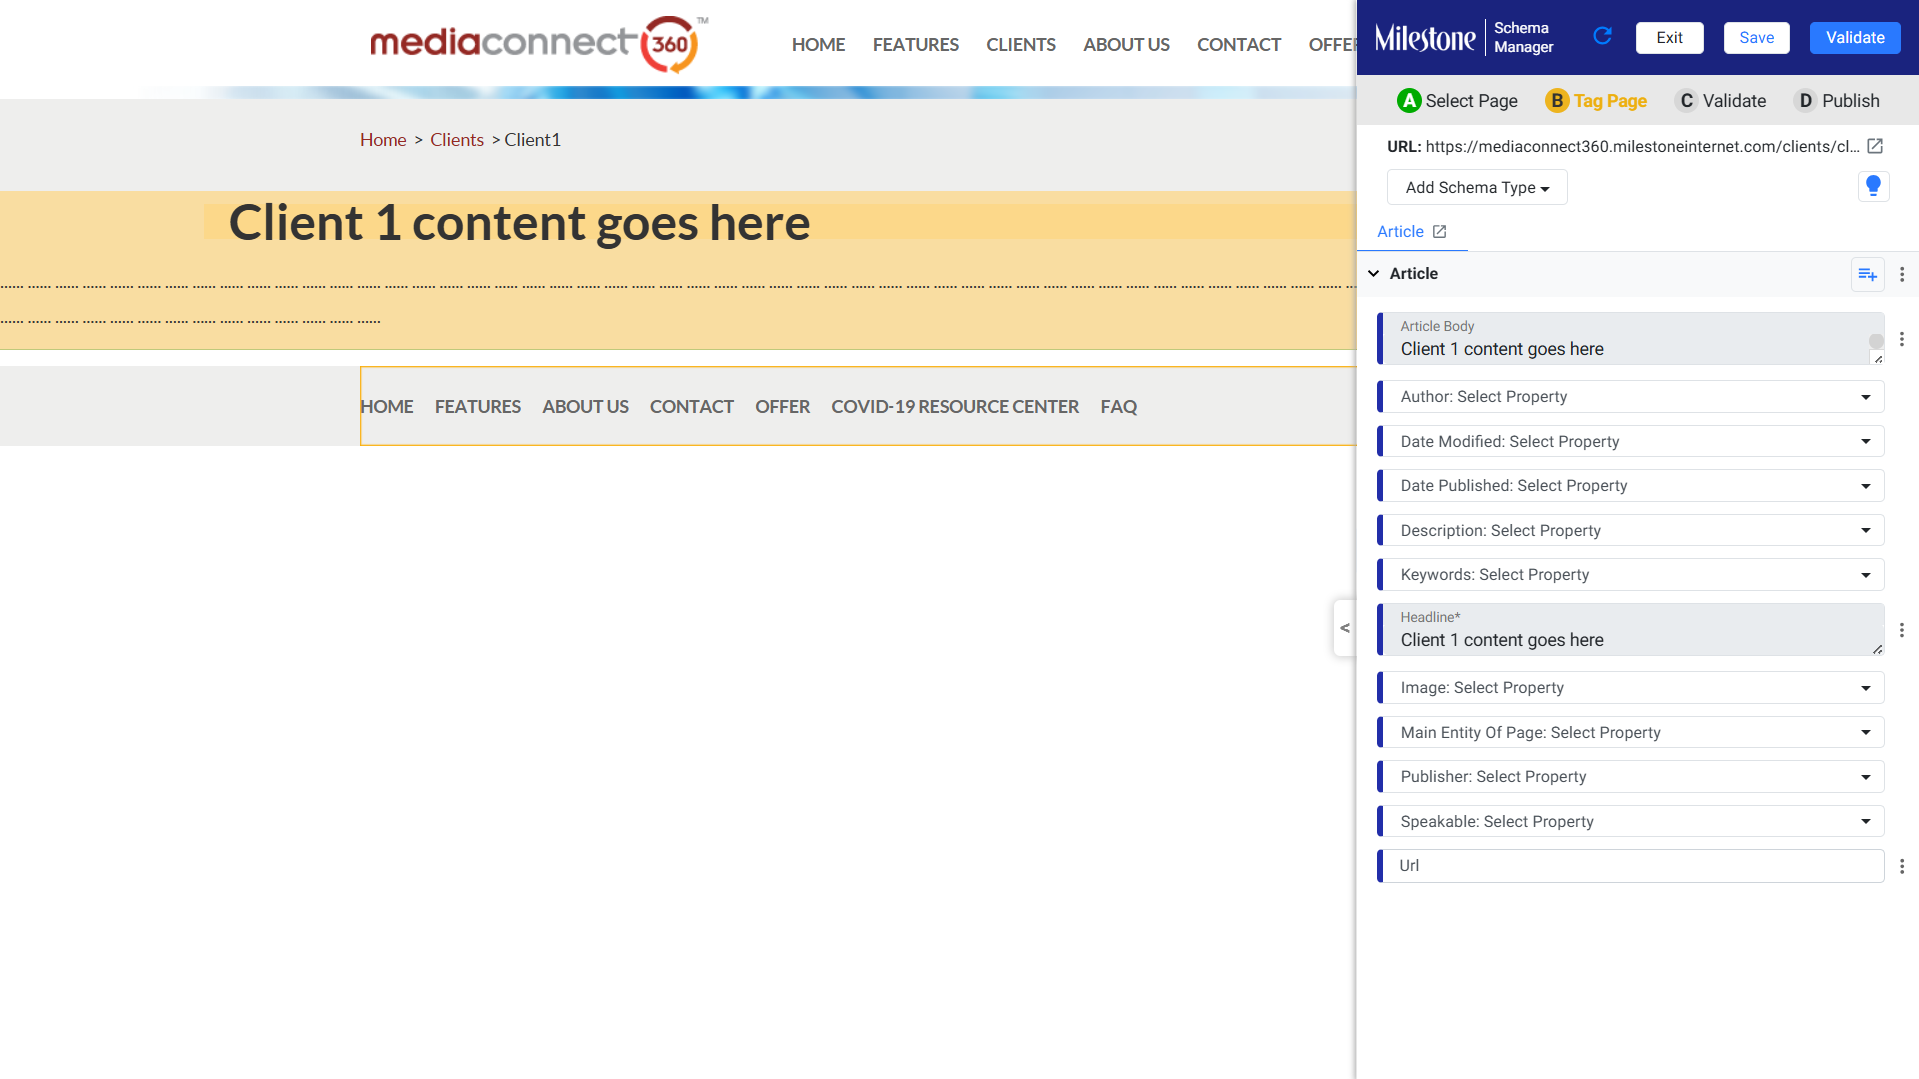Screen dimensions: 1919x1079
Task: Open Article schema external link icon
Action: pos(1439,232)
